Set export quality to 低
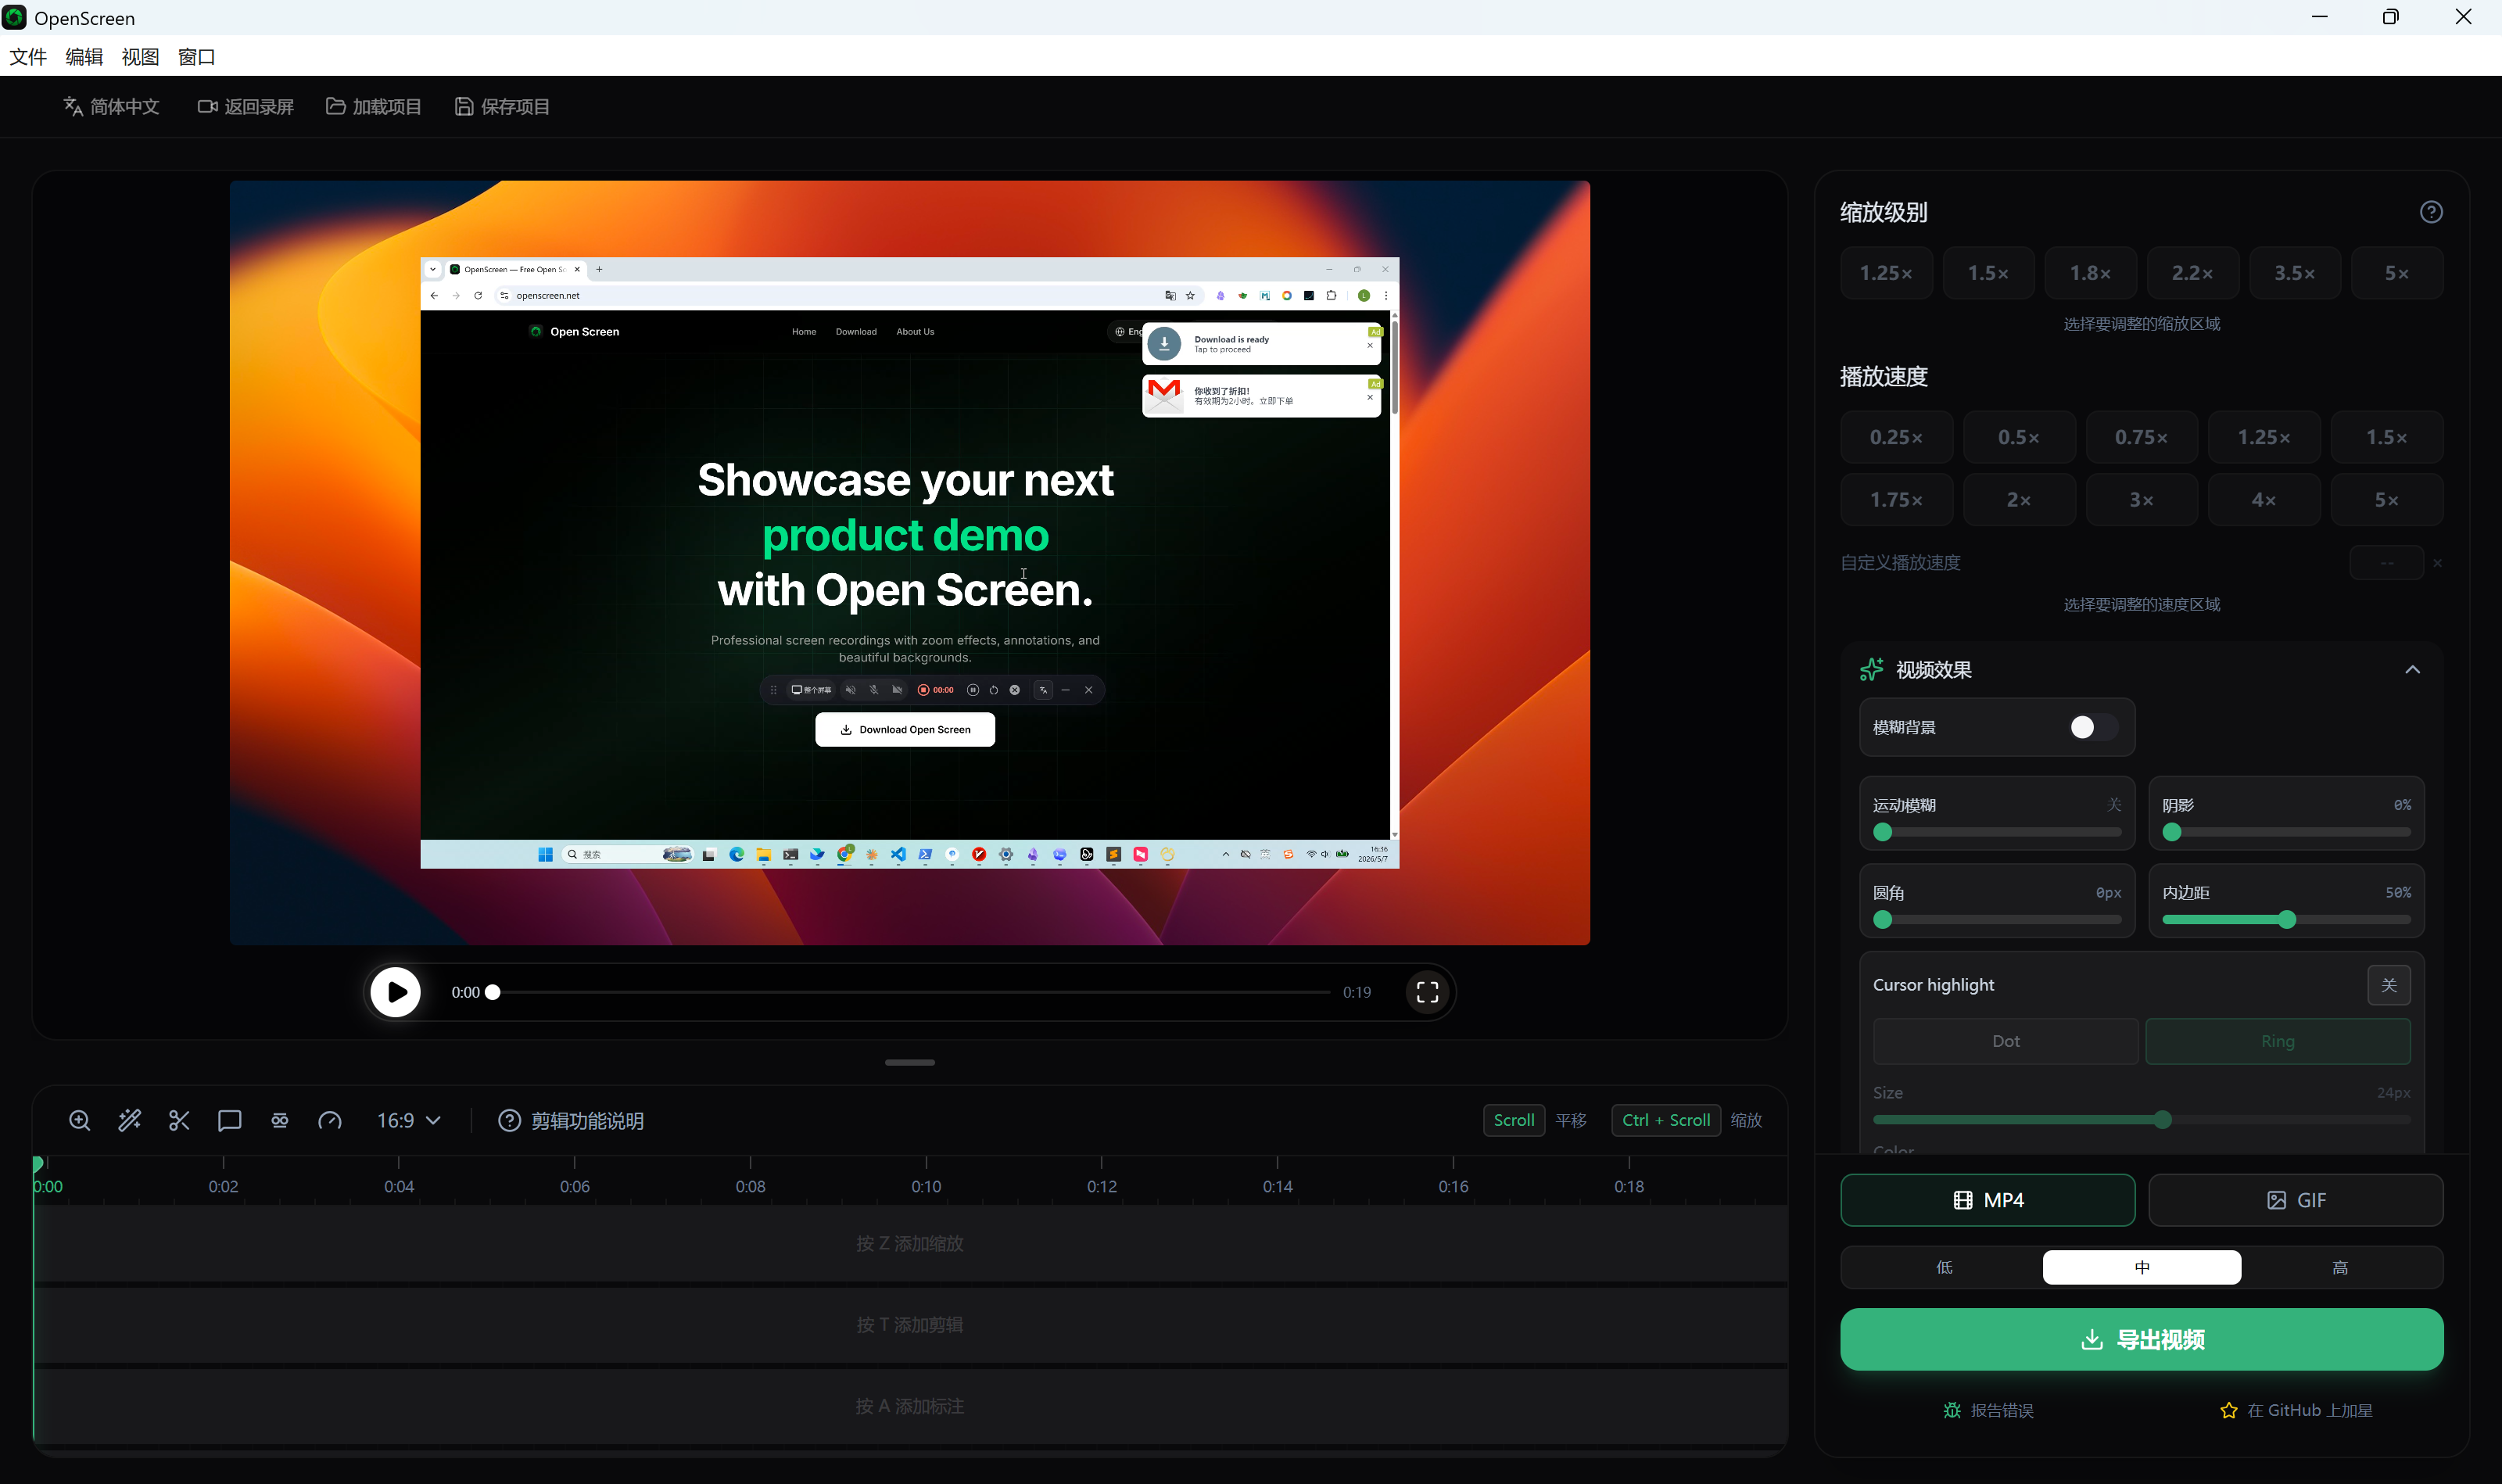 click(x=1943, y=1267)
